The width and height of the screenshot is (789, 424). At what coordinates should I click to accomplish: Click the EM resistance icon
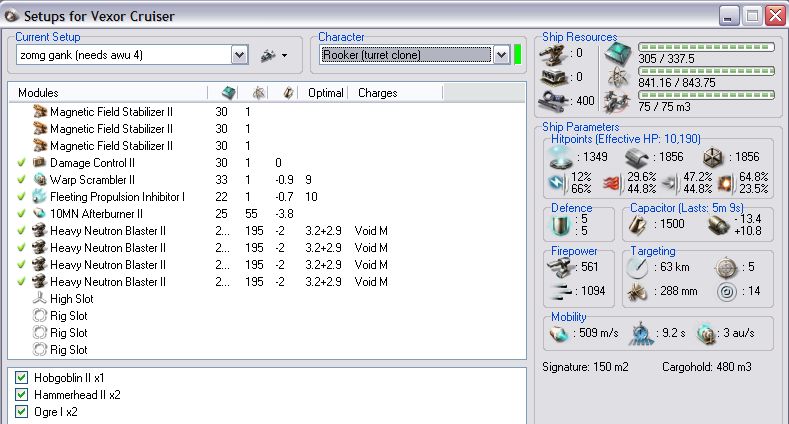[558, 182]
